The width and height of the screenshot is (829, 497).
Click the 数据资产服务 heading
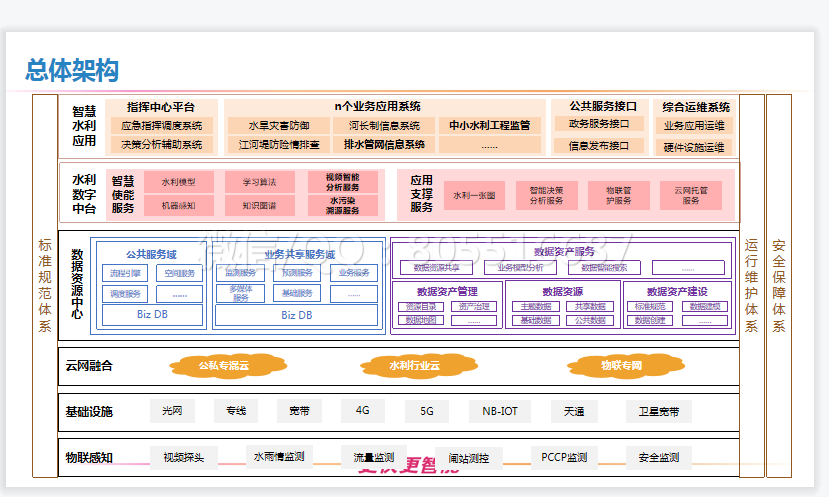tap(564, 252)
